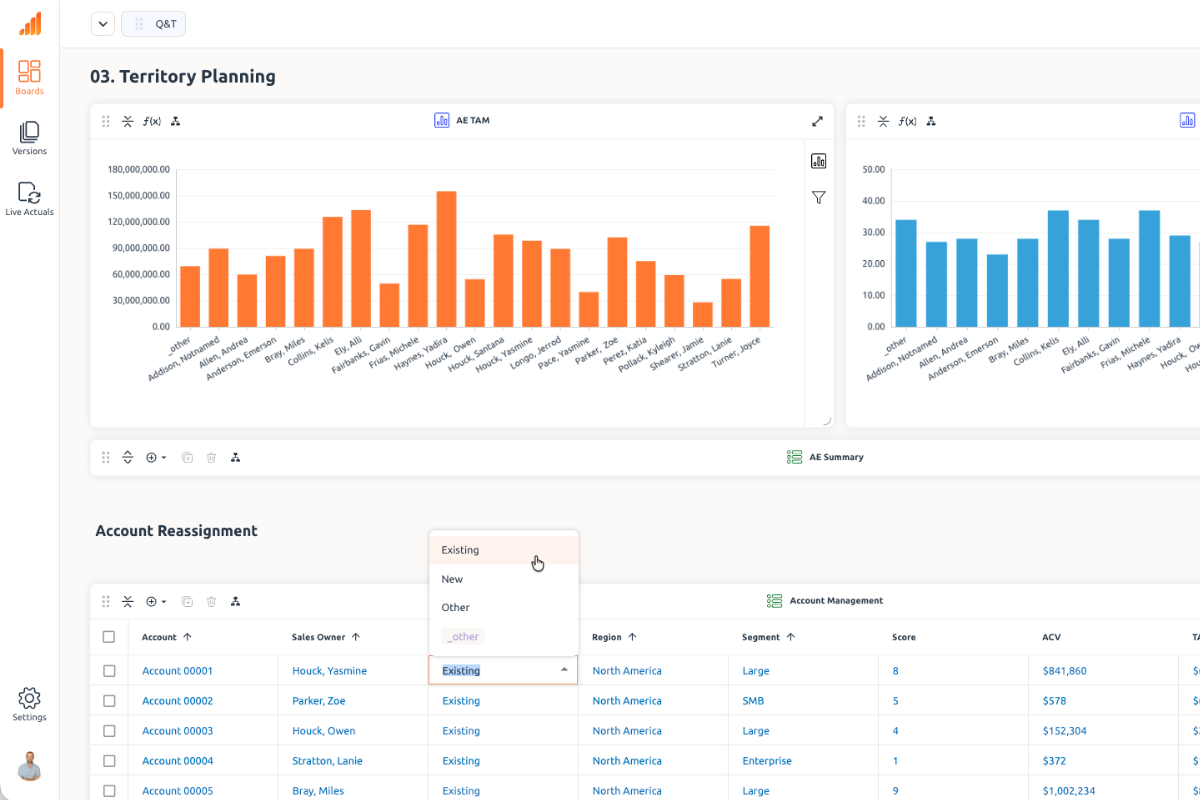
Task: Maximize the AE TAM chart
Action: coord(817,121)
